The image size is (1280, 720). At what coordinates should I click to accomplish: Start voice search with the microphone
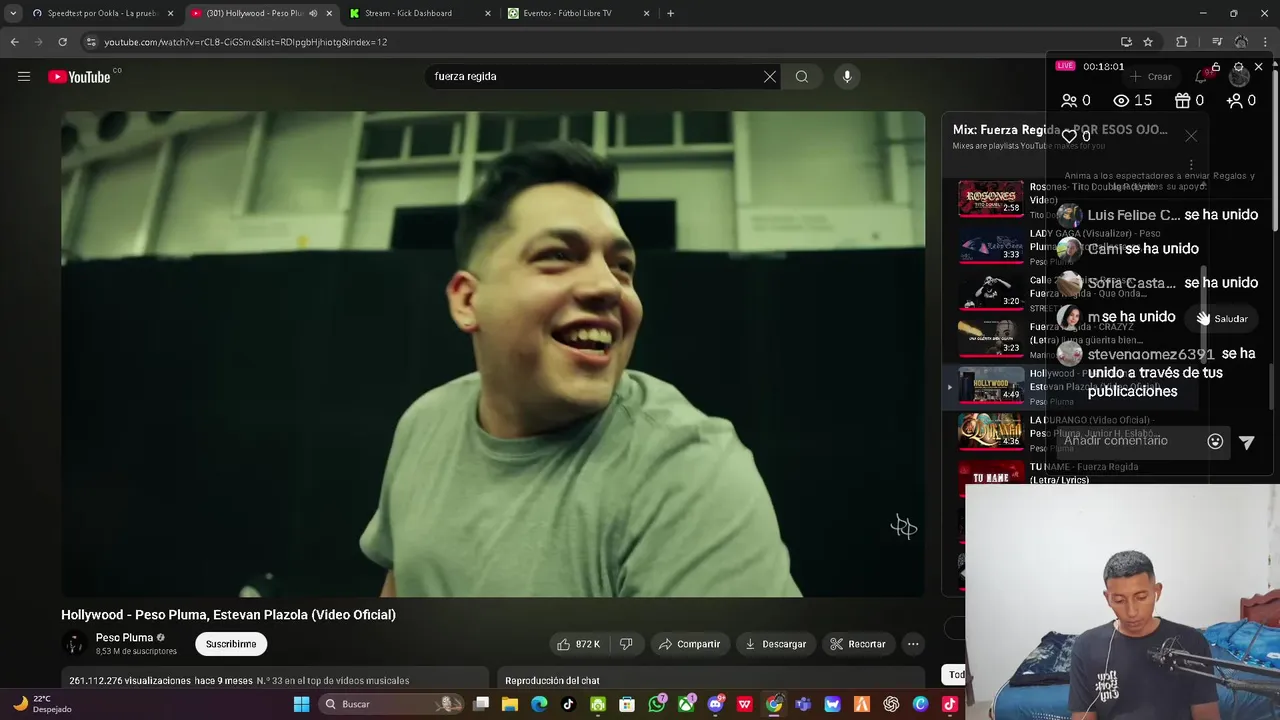[847, 76]
